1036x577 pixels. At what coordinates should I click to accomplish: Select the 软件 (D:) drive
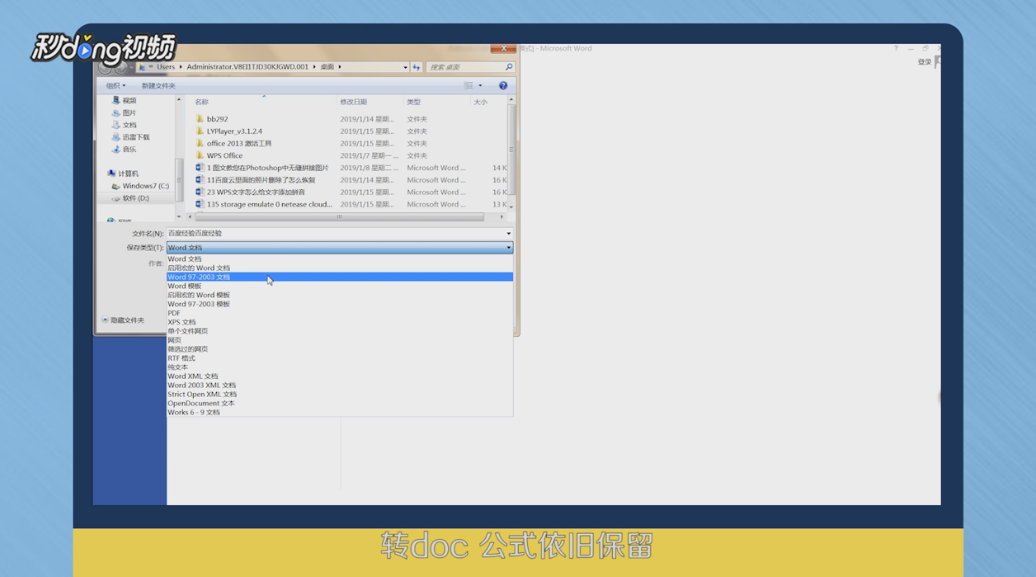pos(130,198)
